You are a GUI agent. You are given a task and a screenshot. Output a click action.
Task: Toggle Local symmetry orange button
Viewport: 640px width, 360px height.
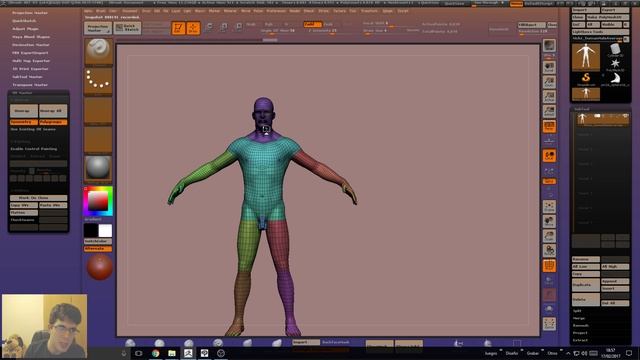(549, 156)
